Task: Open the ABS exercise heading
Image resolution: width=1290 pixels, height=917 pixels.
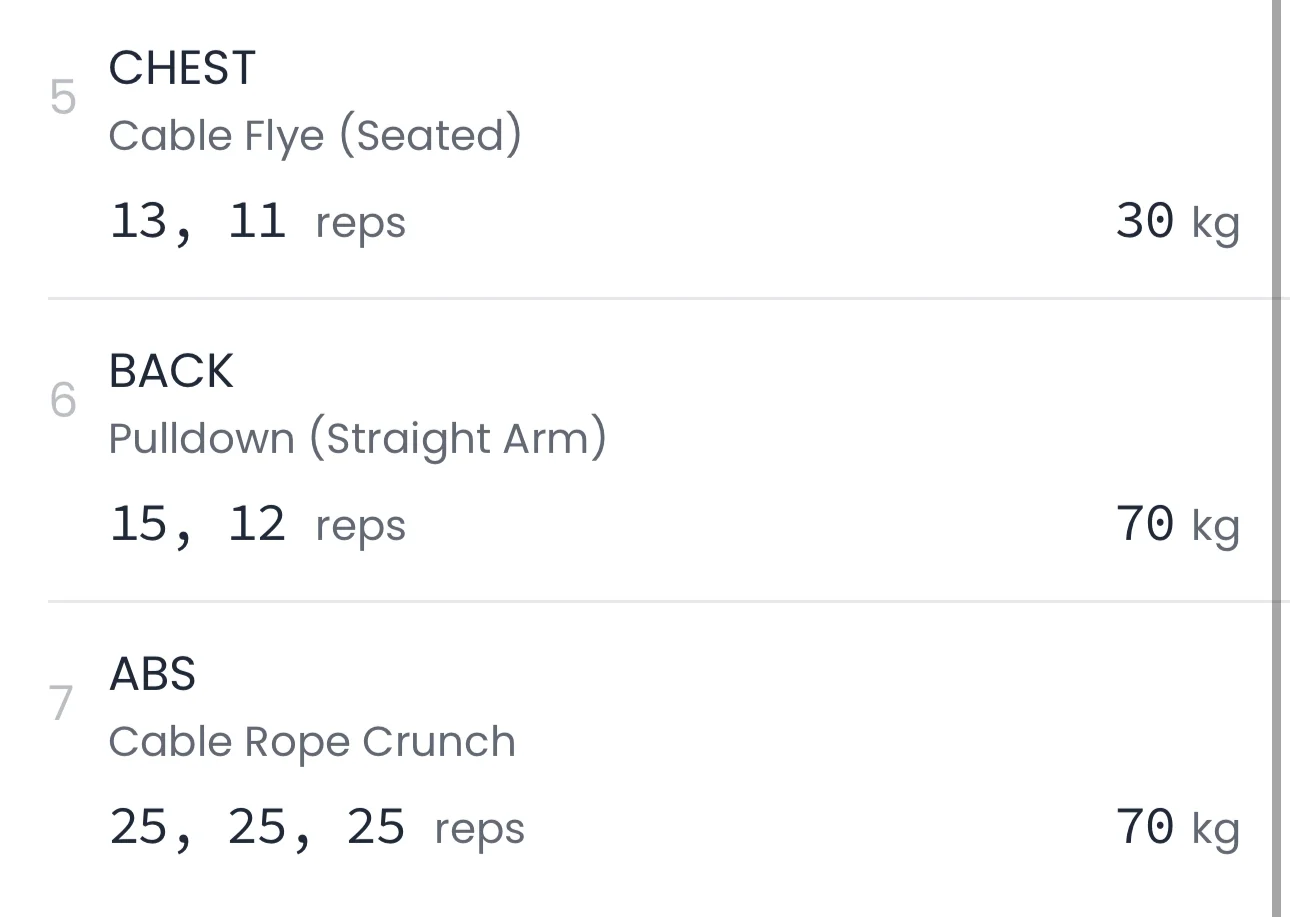Action: 152,675
